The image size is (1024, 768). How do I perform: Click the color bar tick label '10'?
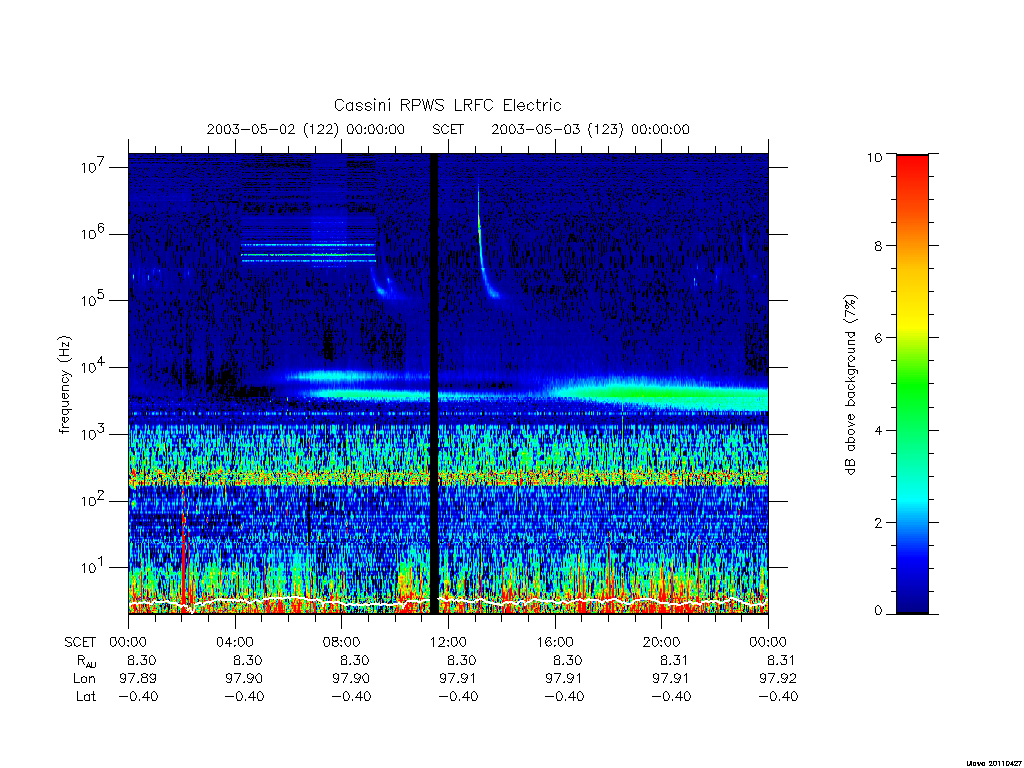click(x=874, y=157)
